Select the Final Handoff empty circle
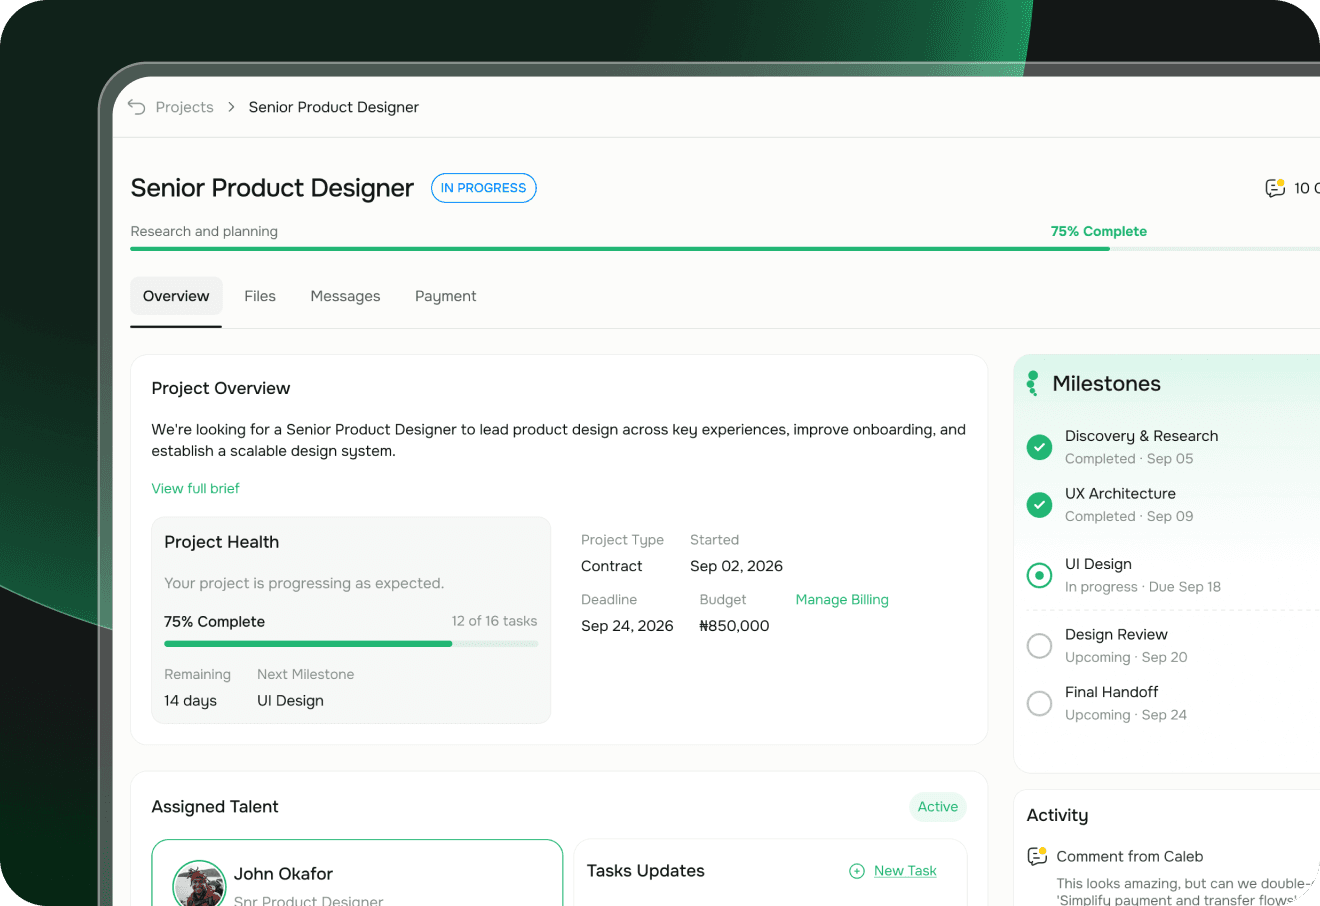This screenshot has height=906, width=1320. click(1039, 703)
